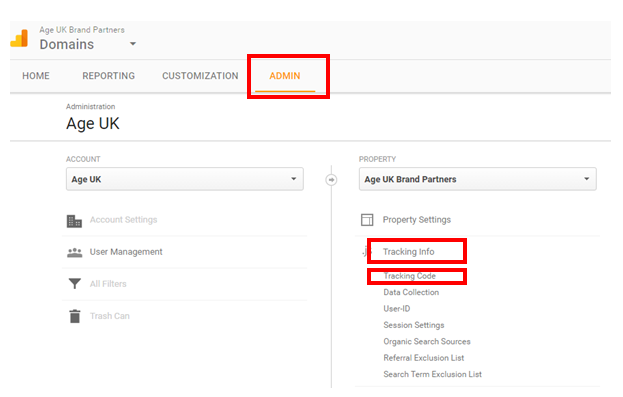Click the Age UK administration heading
The image size is (623, 397).
pos(93,124)
